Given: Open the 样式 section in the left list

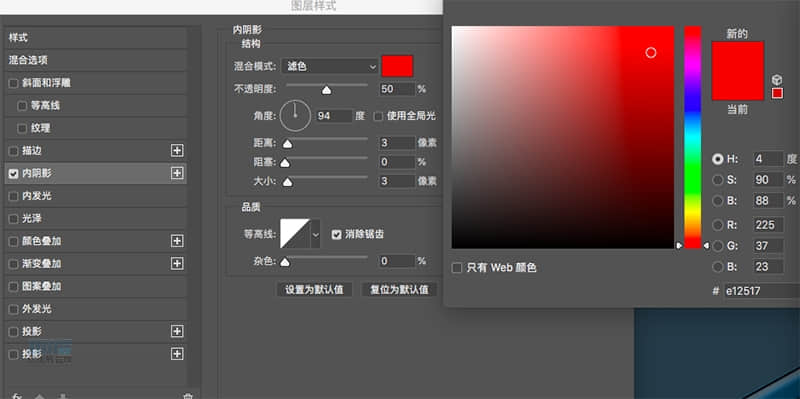Looking at the screenshot, I should (x=95, y=38).
